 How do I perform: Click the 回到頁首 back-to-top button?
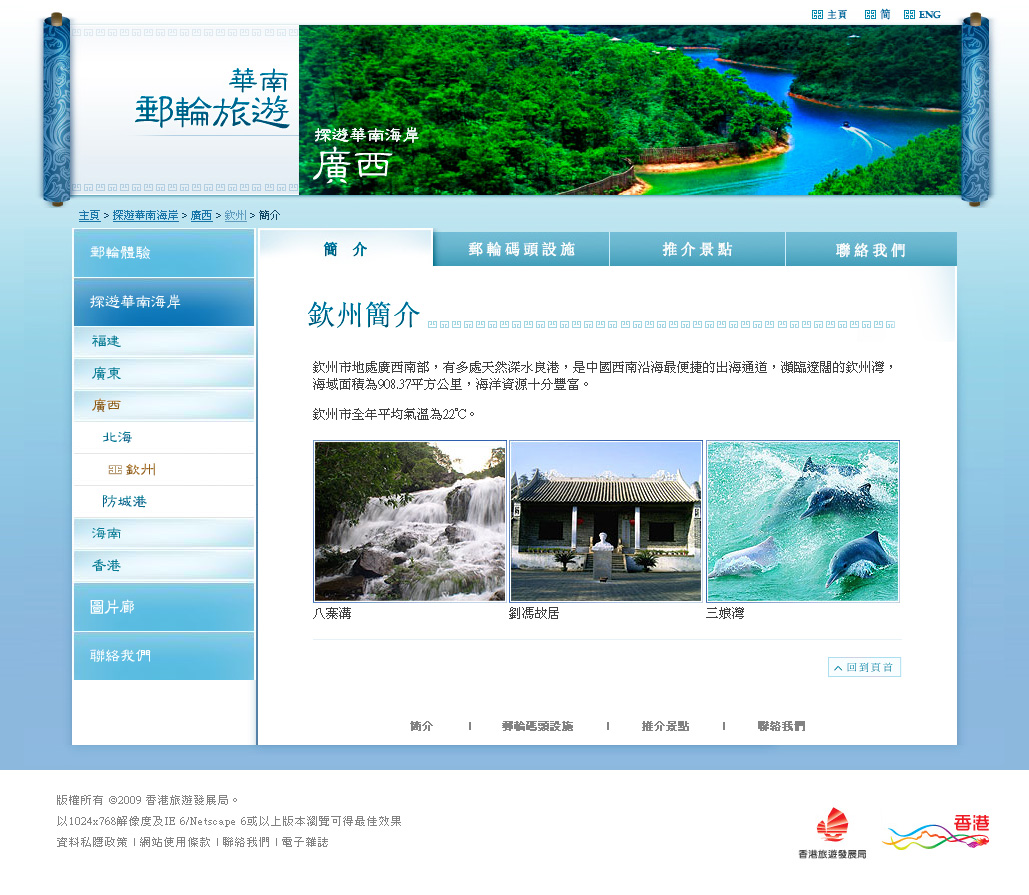coord(864,667)
